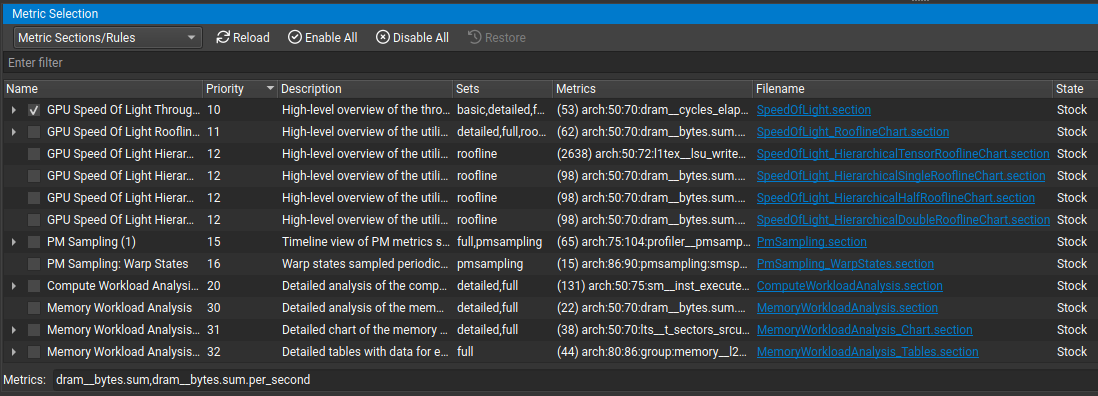
Task: Check the HierarchicalSingleRooflineChart row checkbox
Action: click(34, 176)
